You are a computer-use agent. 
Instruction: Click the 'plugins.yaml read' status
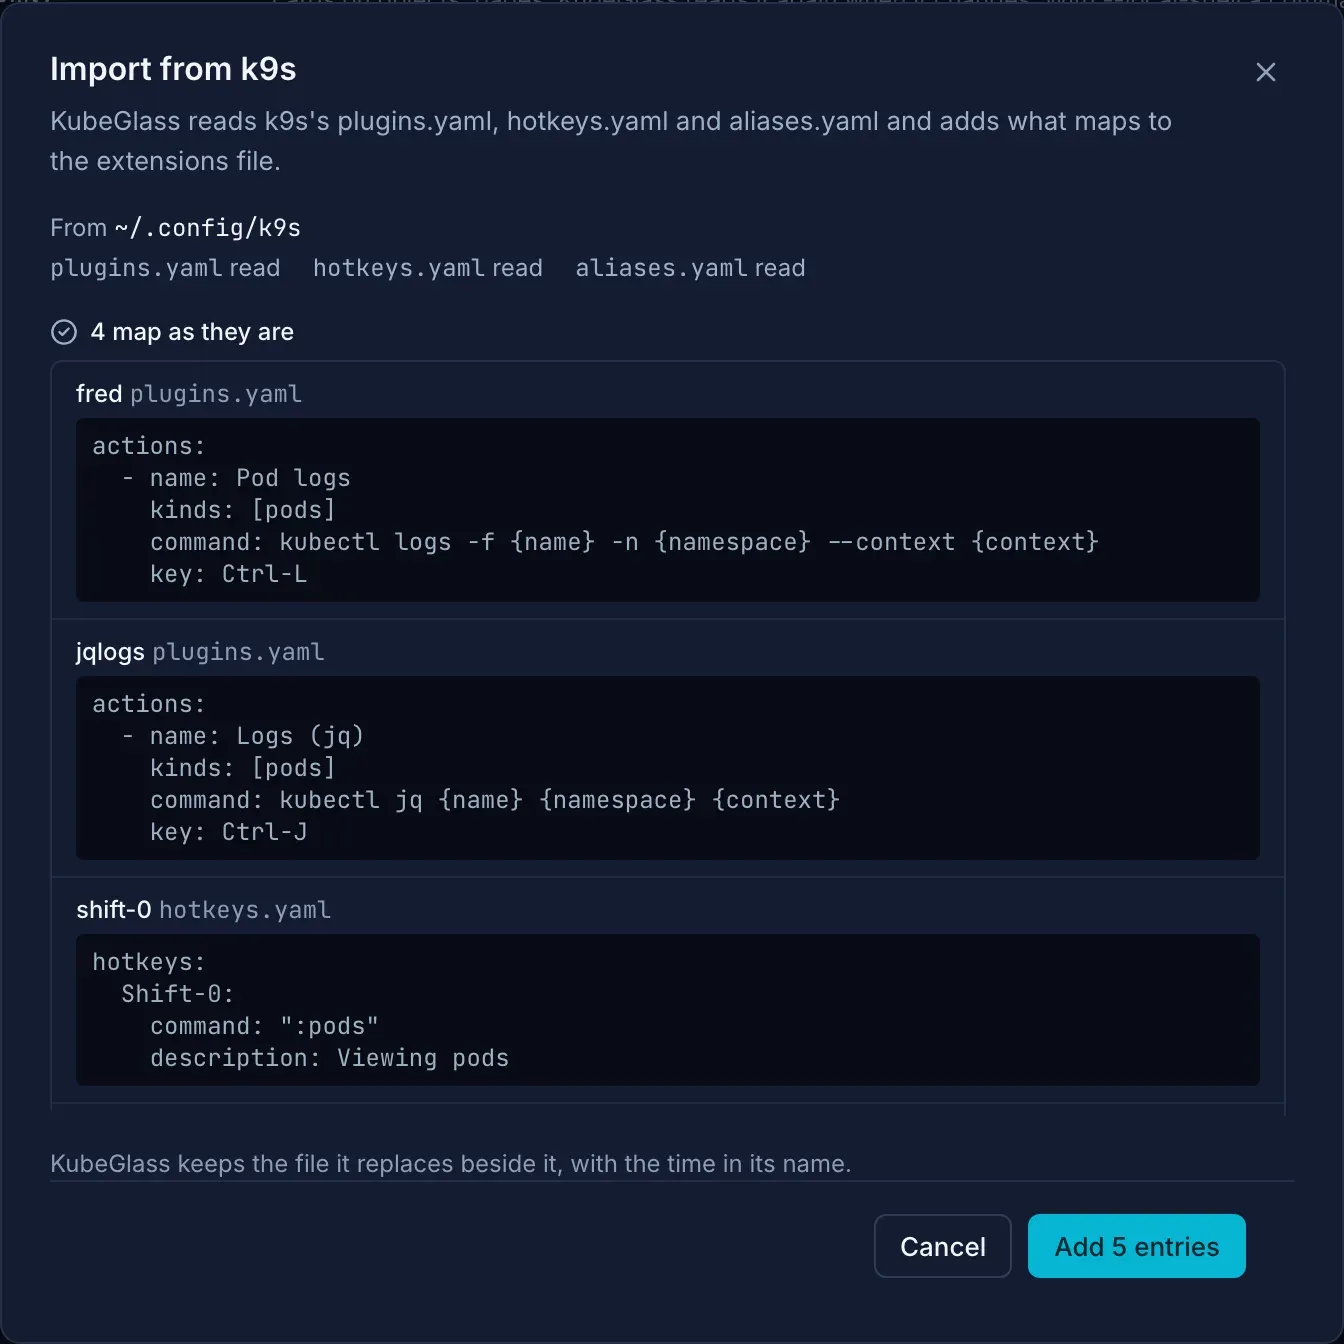[165, 268]
